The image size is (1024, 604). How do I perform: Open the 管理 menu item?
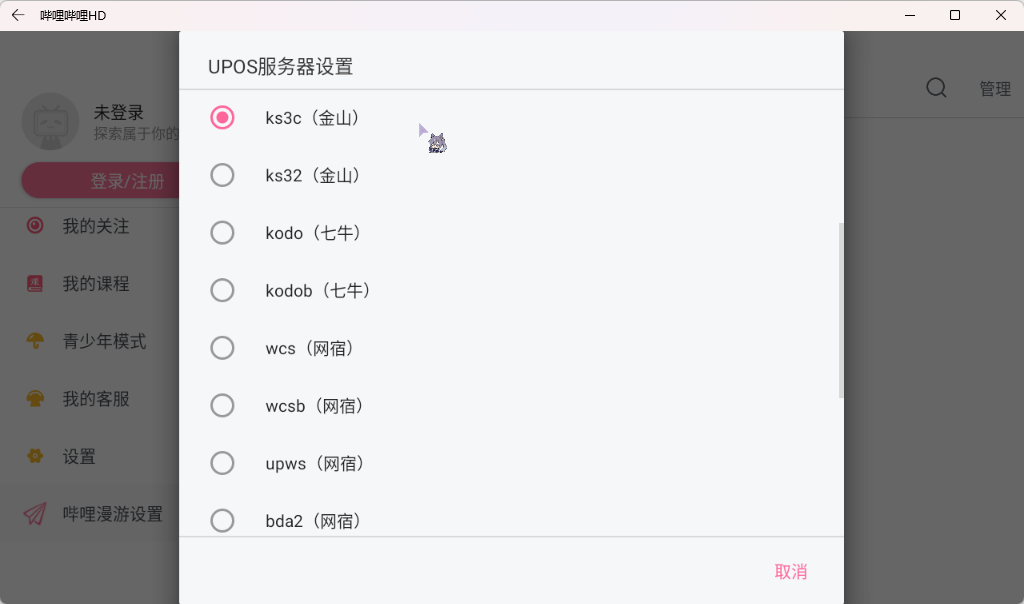tap(995, 88)
